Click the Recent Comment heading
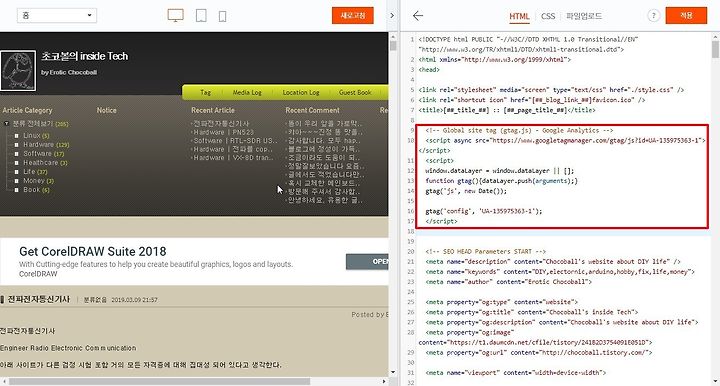The height and width of the screenshot is (386, 720). point(312,110)
